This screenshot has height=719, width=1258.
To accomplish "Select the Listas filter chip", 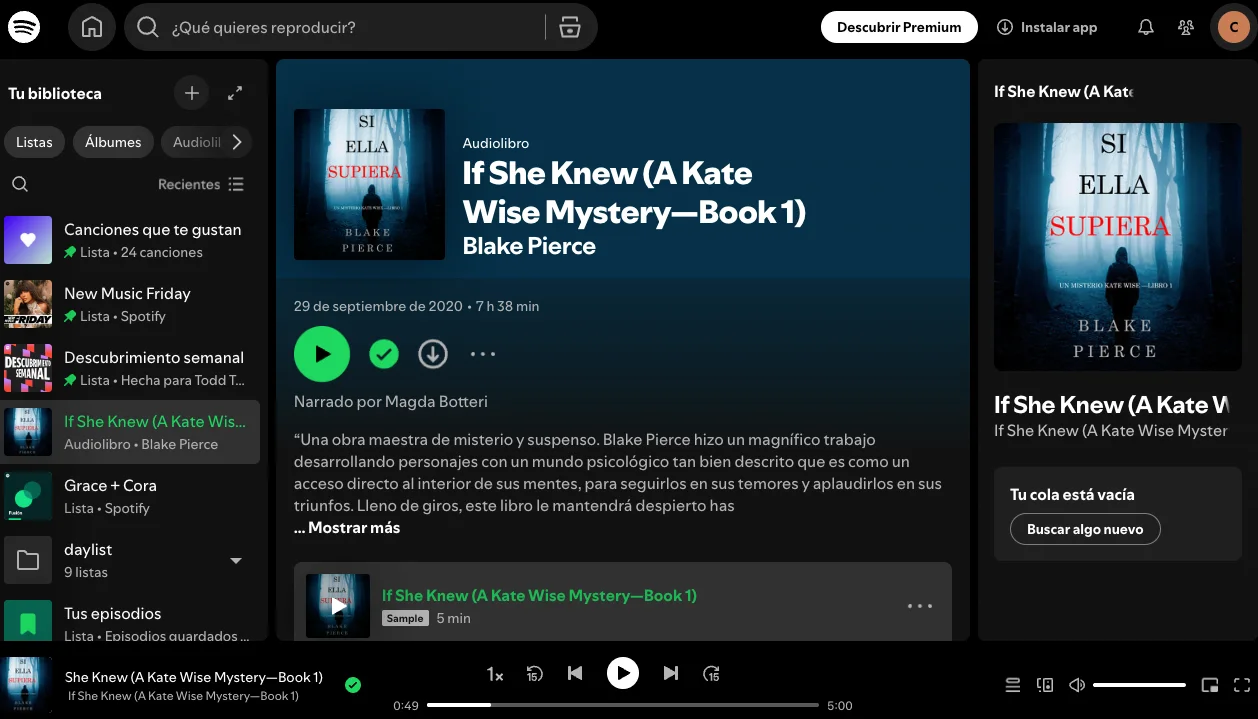I will [34, 142].
